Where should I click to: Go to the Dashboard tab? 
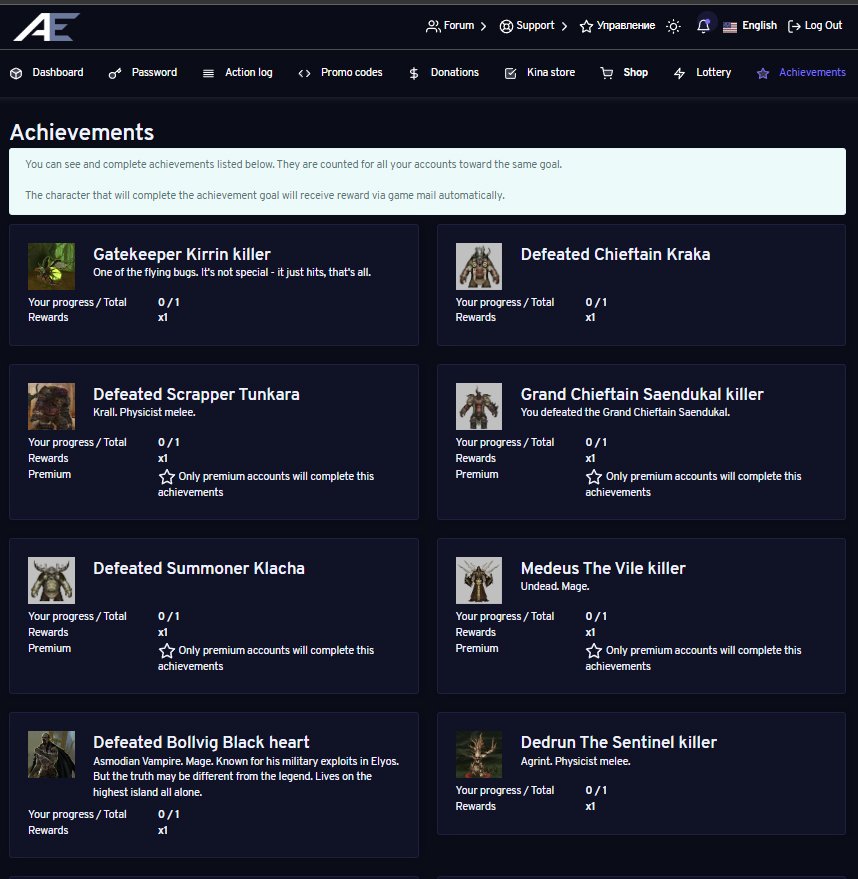[47, 73]
